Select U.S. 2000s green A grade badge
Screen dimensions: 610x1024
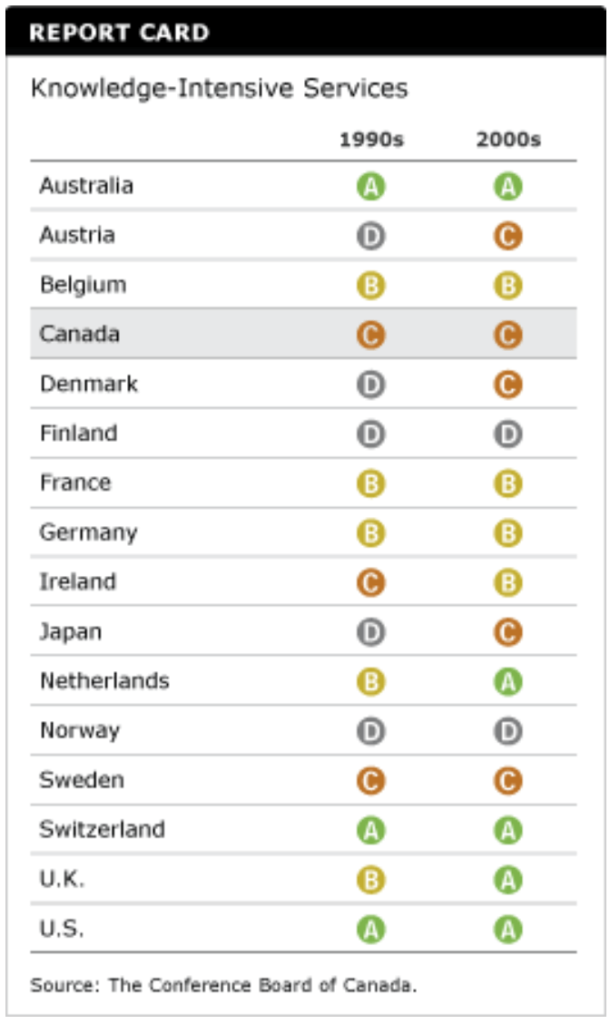pos(508,930)
